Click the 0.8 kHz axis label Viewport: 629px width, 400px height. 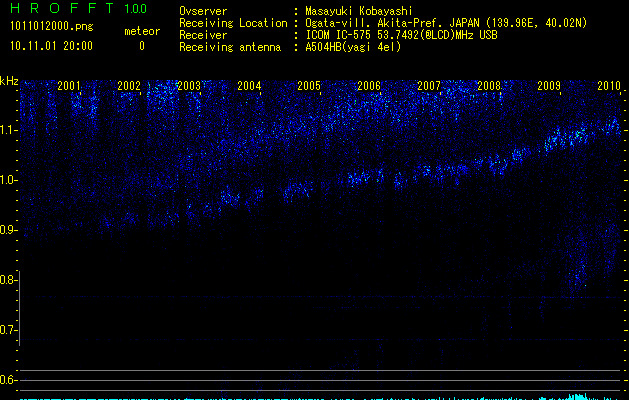pos(8,280)
